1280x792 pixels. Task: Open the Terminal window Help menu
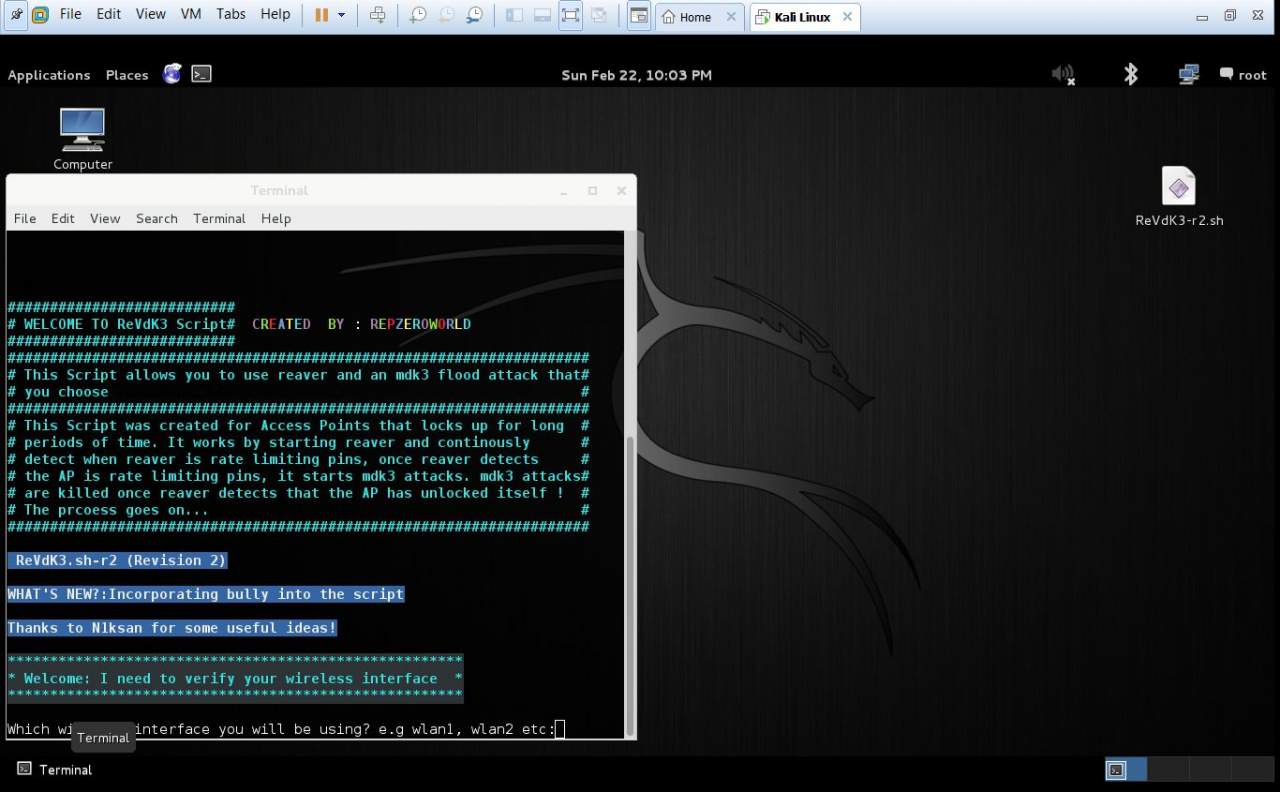click(276, 219)
